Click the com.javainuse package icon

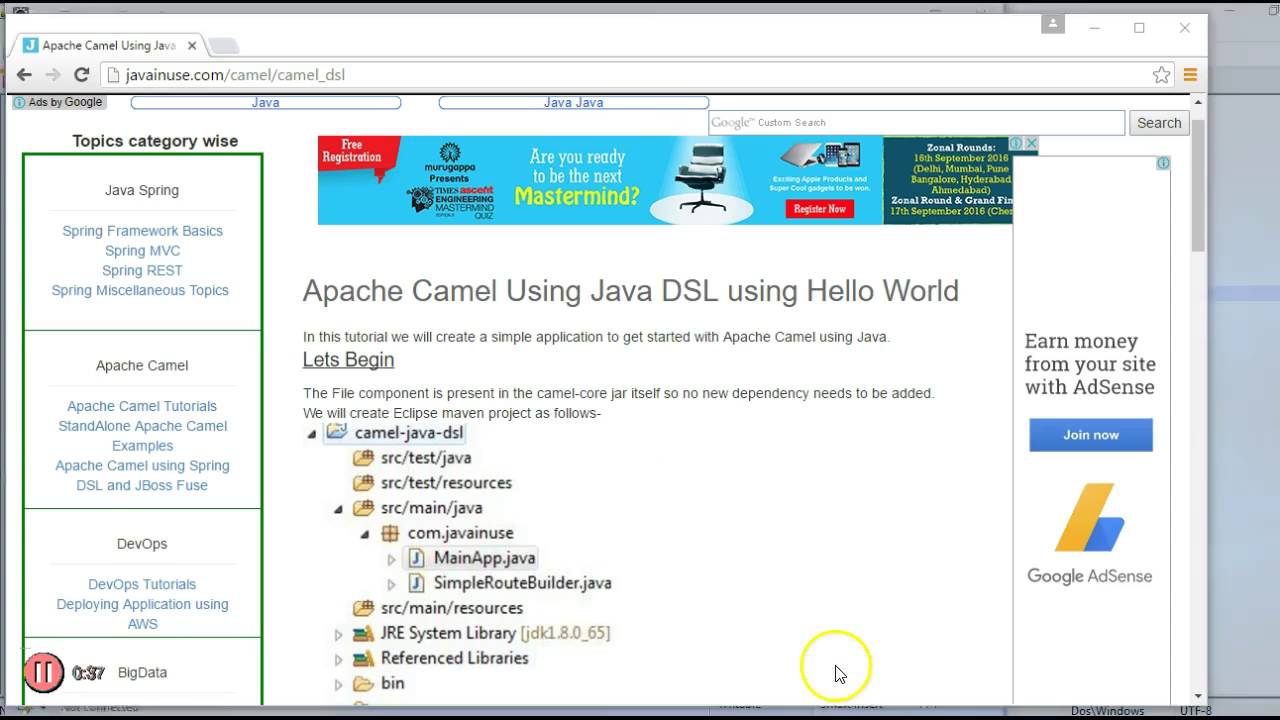(390, 533)
